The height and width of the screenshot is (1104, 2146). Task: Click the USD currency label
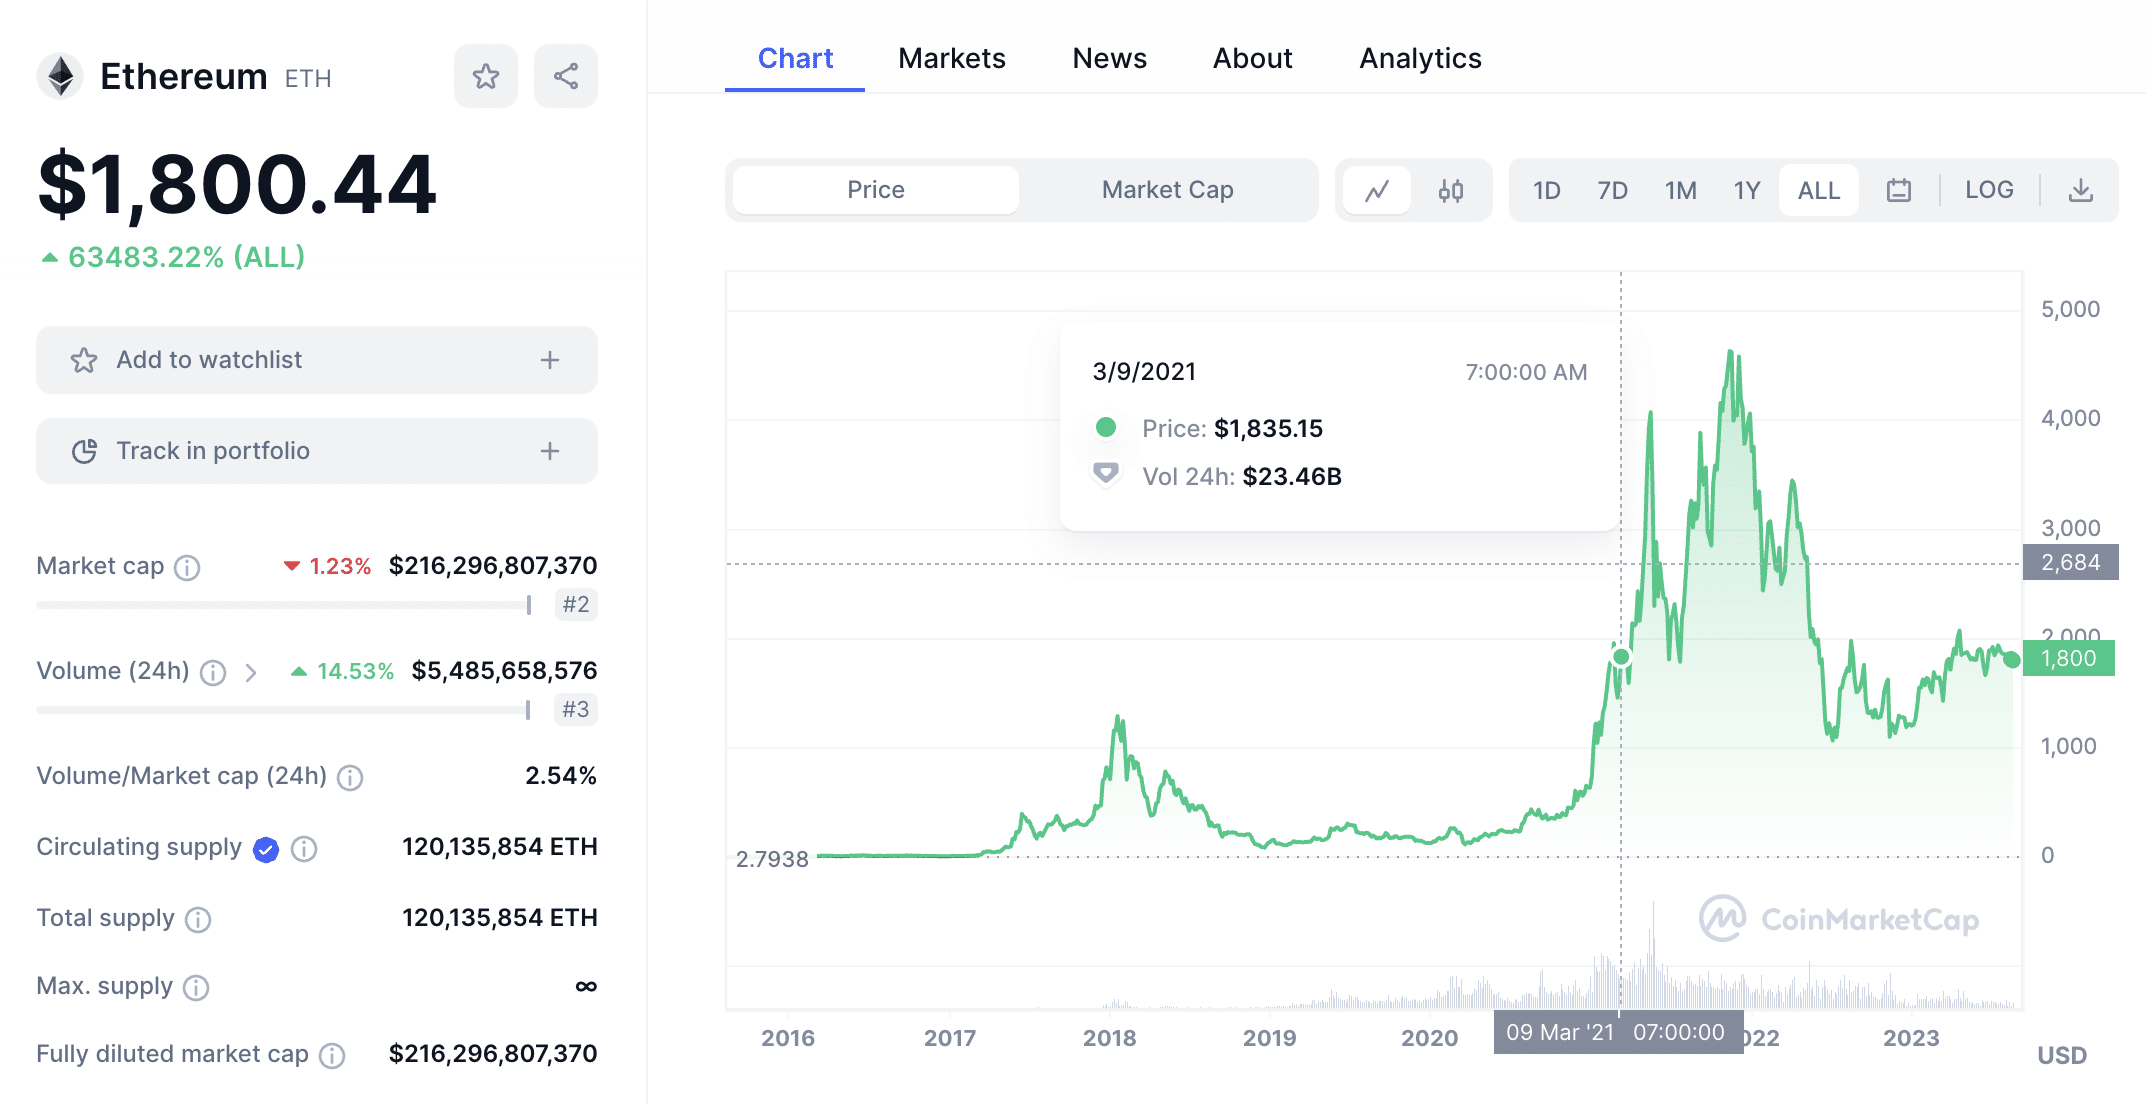[x=2062, y=1055]
